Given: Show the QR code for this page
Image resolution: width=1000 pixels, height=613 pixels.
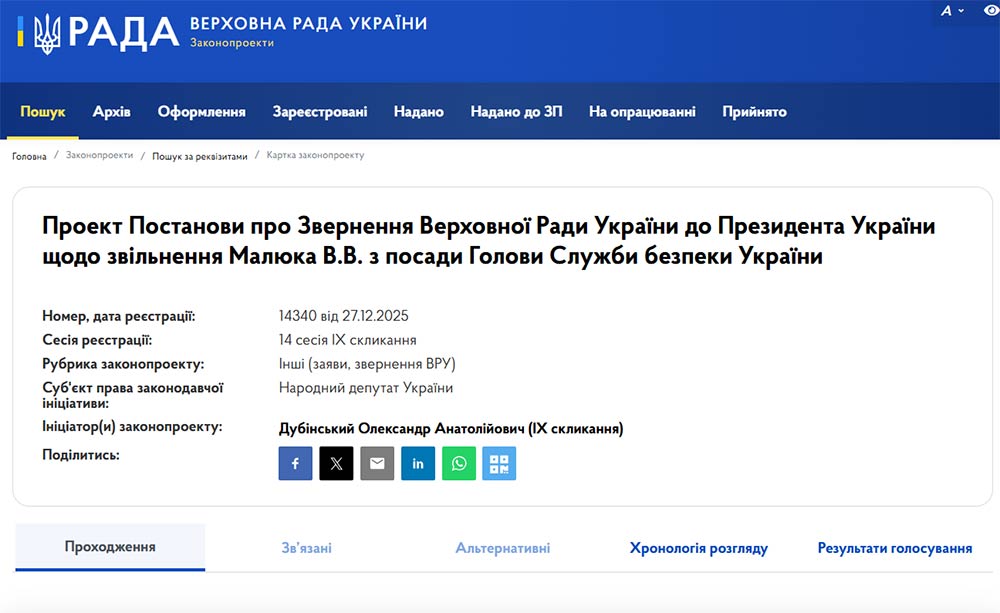Looking at the screenshot, I should 499,463.
